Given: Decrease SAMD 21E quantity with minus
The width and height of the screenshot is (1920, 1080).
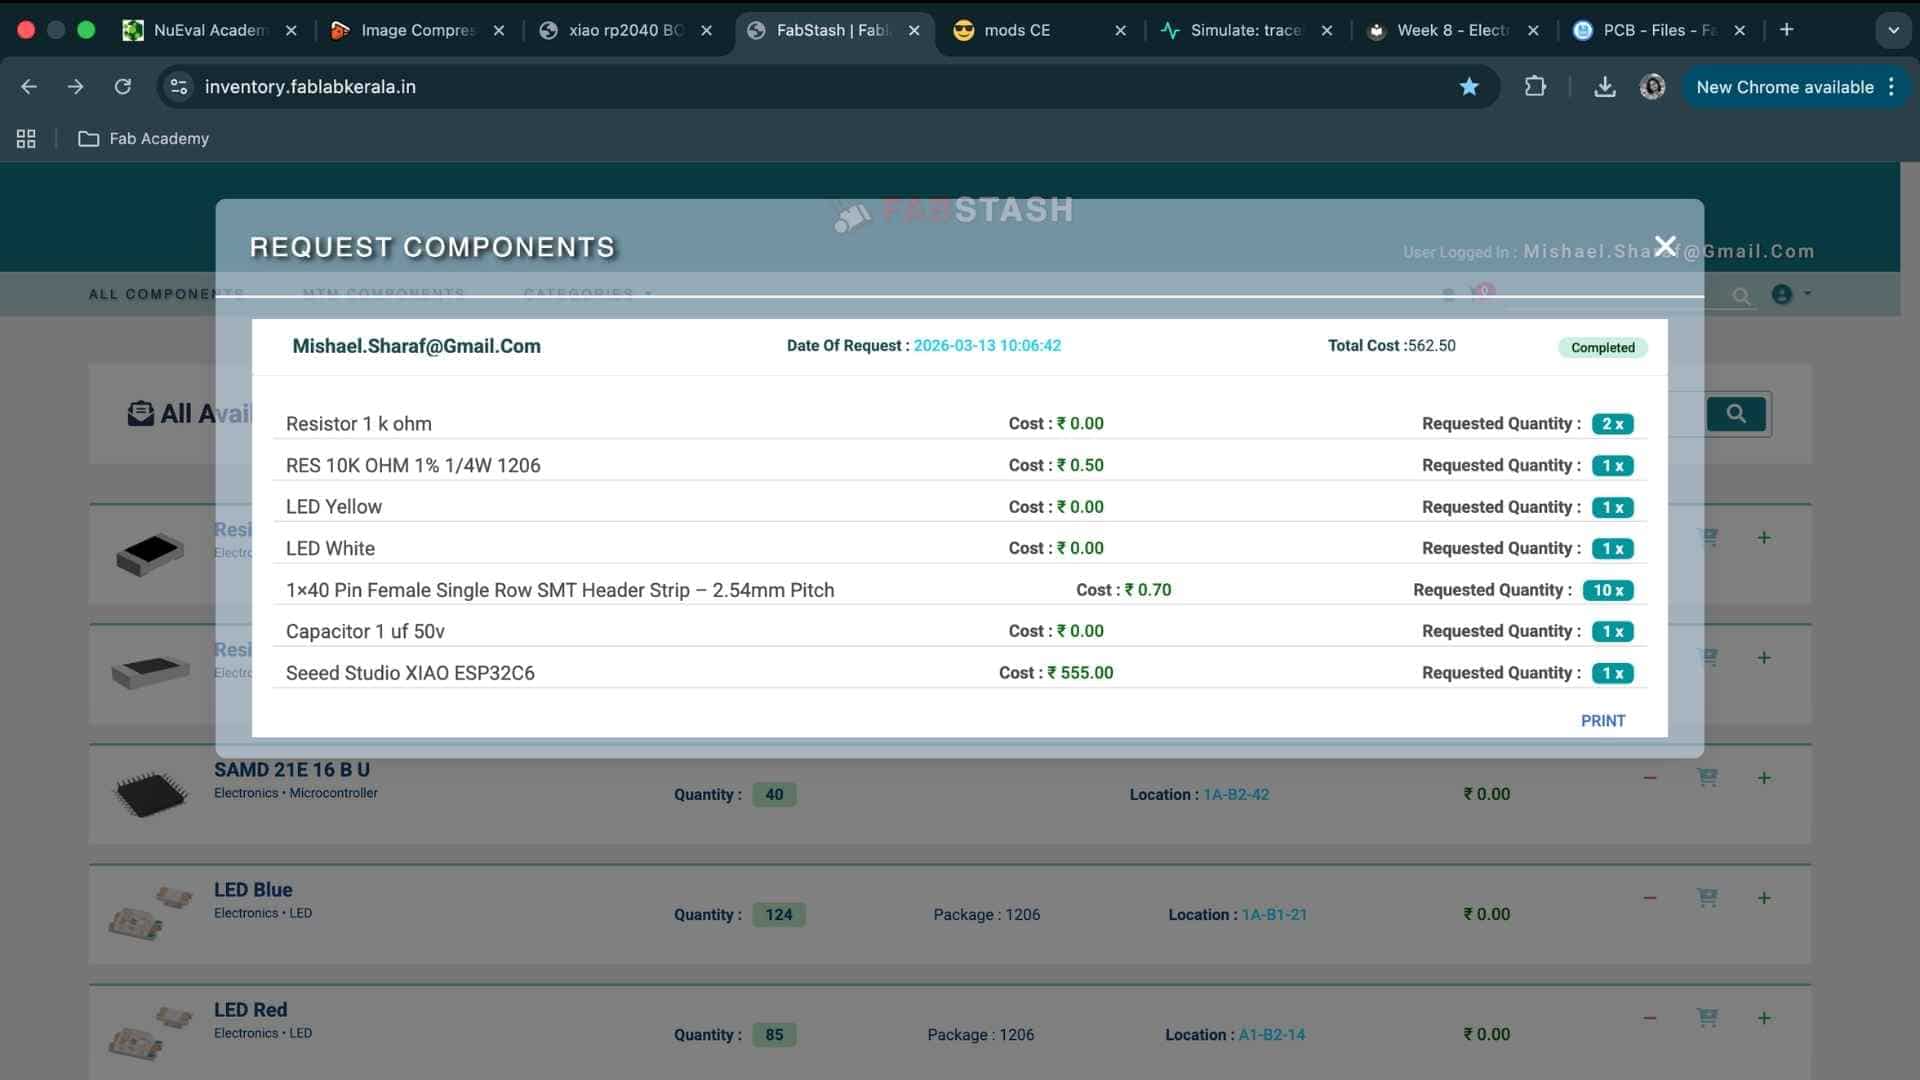Looking at the screenshot, I should [1650, 778].
